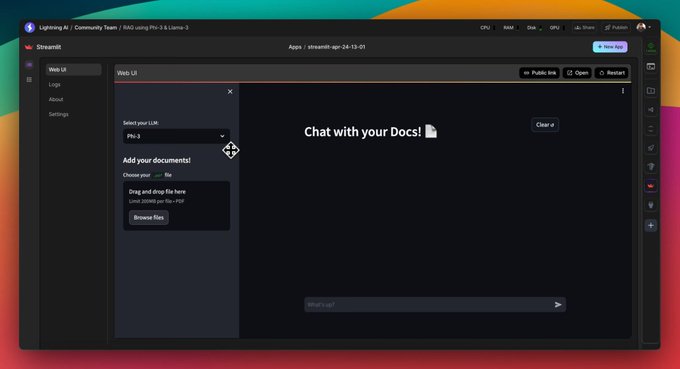Image resolution: width=680 pixels, height=369 pixels.
Task: Click the Open button to open the app
Action: click(x=577, y=73)
